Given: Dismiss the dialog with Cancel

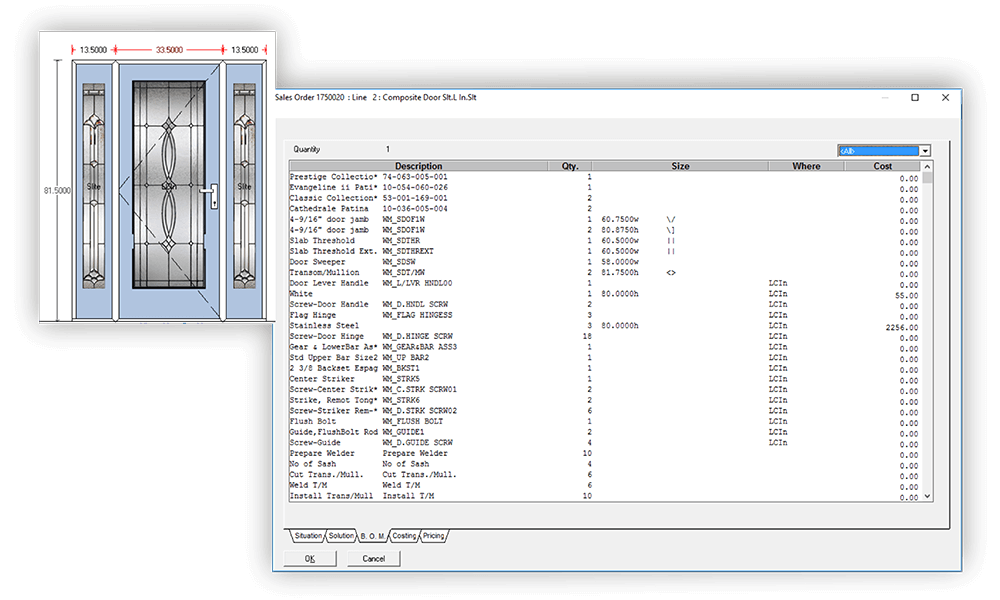Looking at the screenshot, I should (x=372, y=558).
